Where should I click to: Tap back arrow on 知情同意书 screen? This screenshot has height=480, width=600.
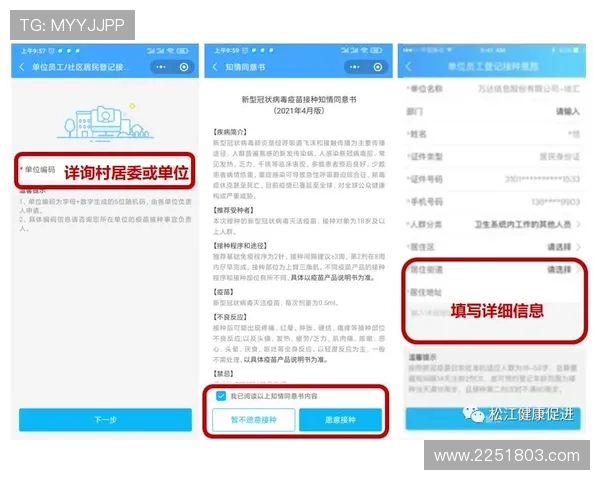[215, 67]
